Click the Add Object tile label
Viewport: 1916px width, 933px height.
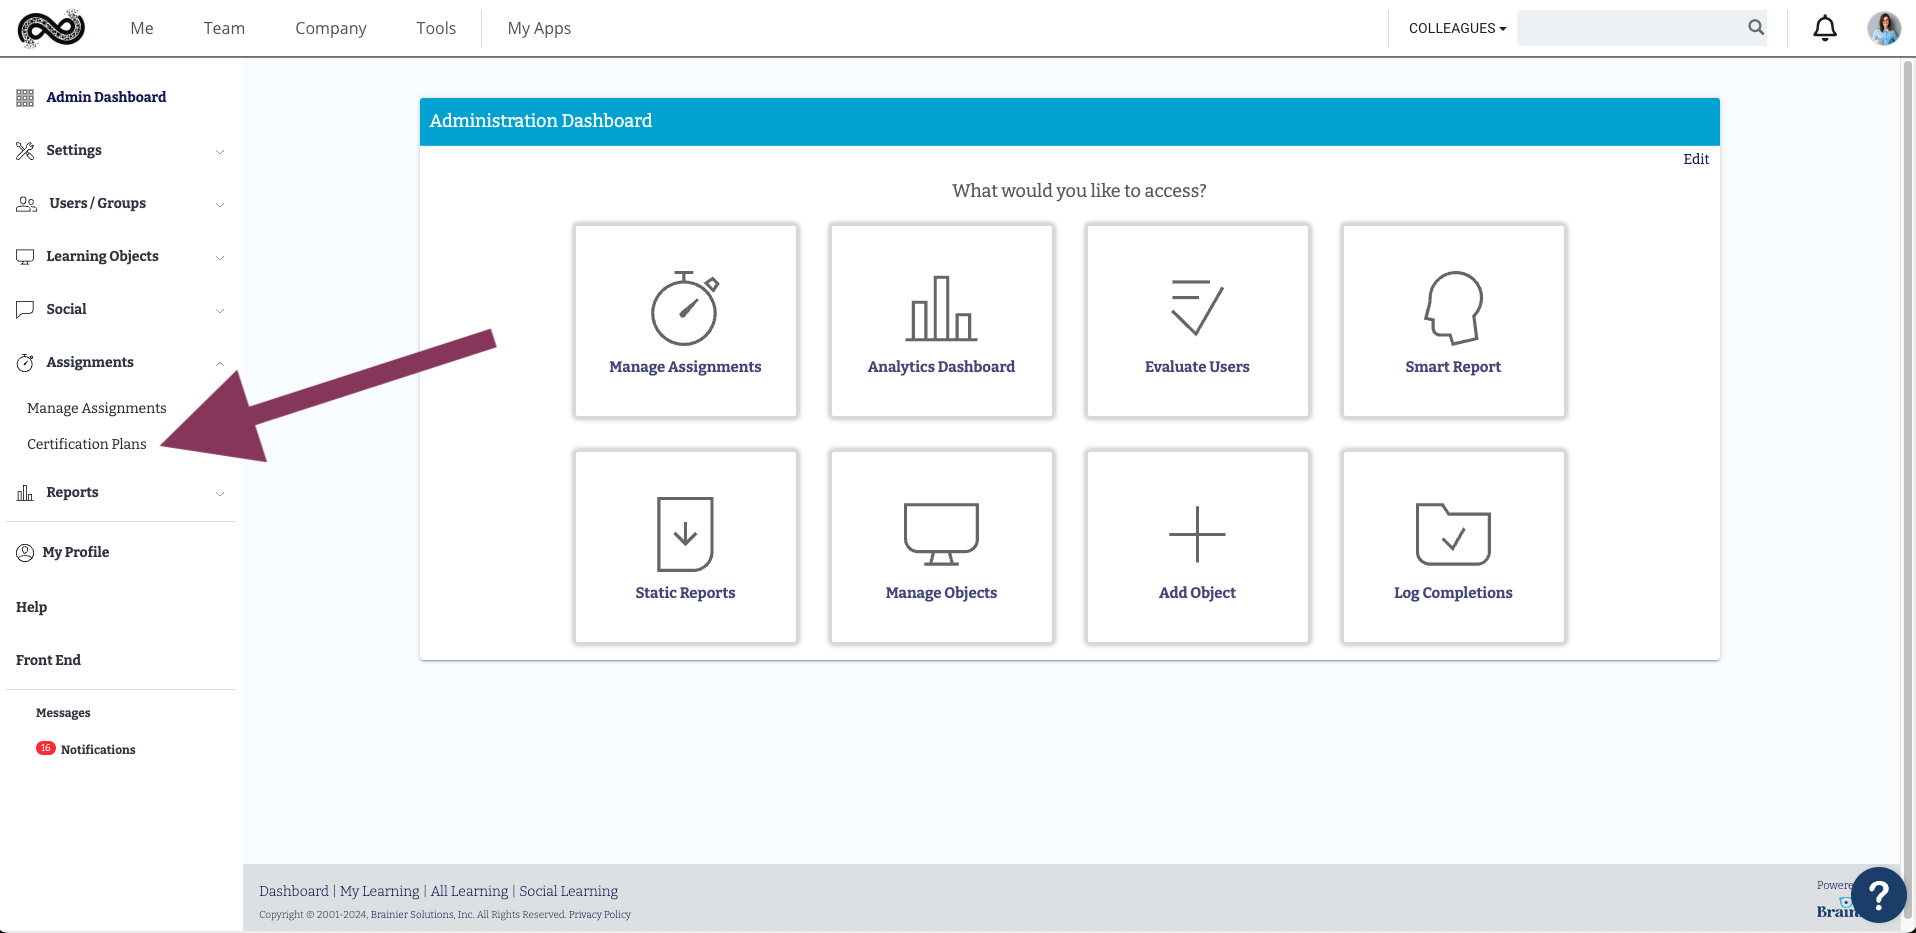click(1197, 593)
